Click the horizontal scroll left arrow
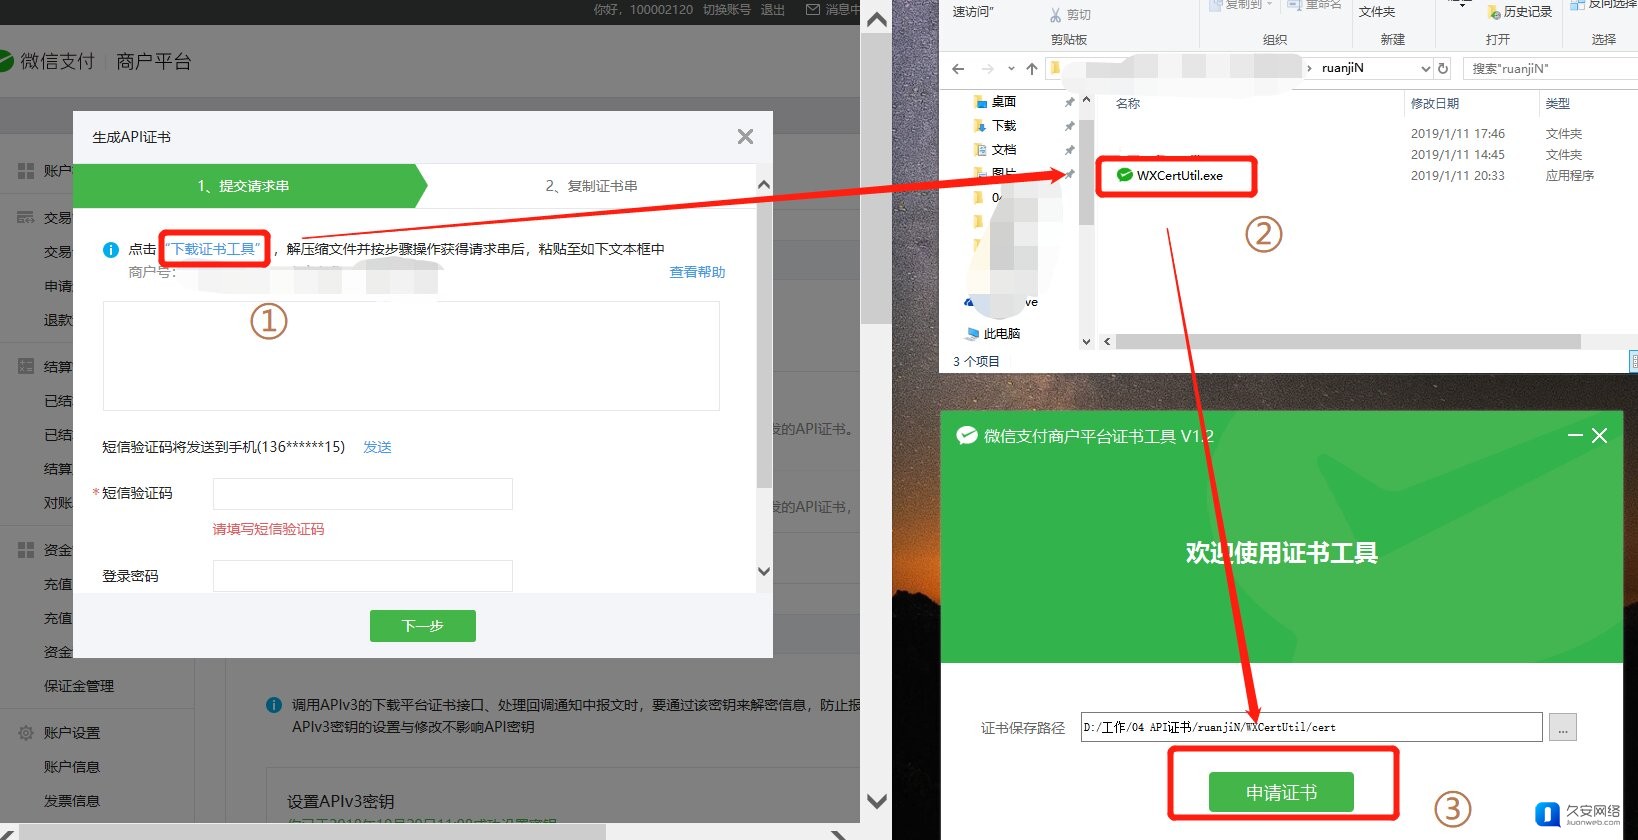 point(1106,342)
